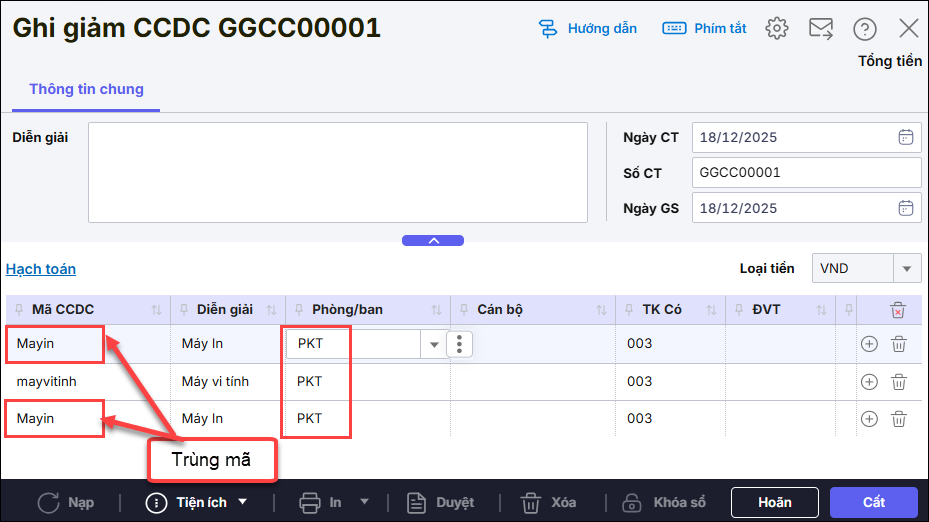Switch to Thông tin chung tab
Viewport: 929px width, 522px height.
[x=87, y=89]
